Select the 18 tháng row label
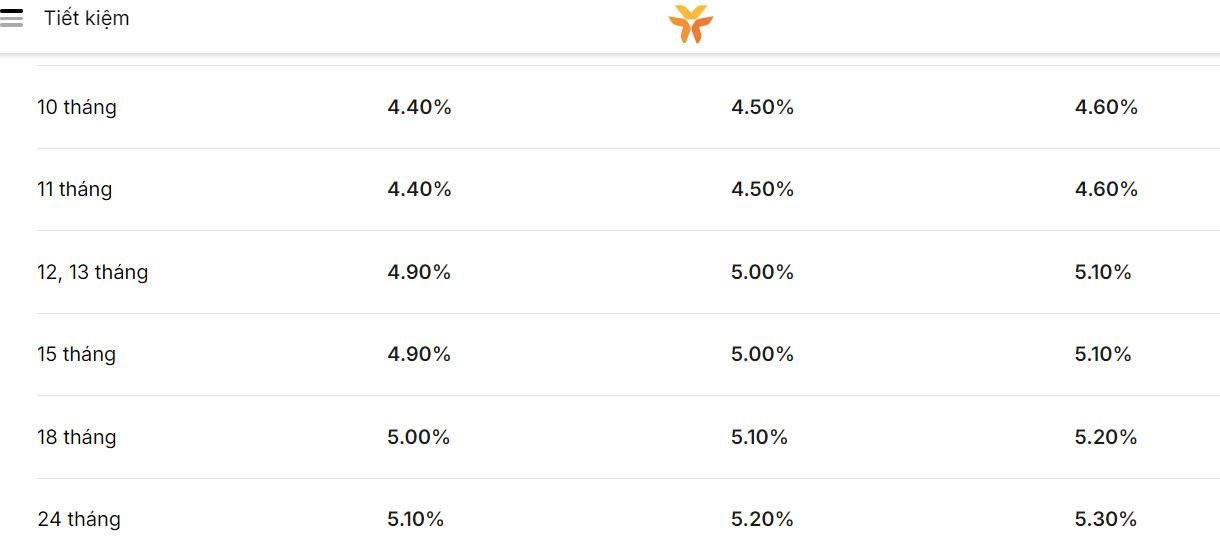1220x558 pixels. [77, 437]
